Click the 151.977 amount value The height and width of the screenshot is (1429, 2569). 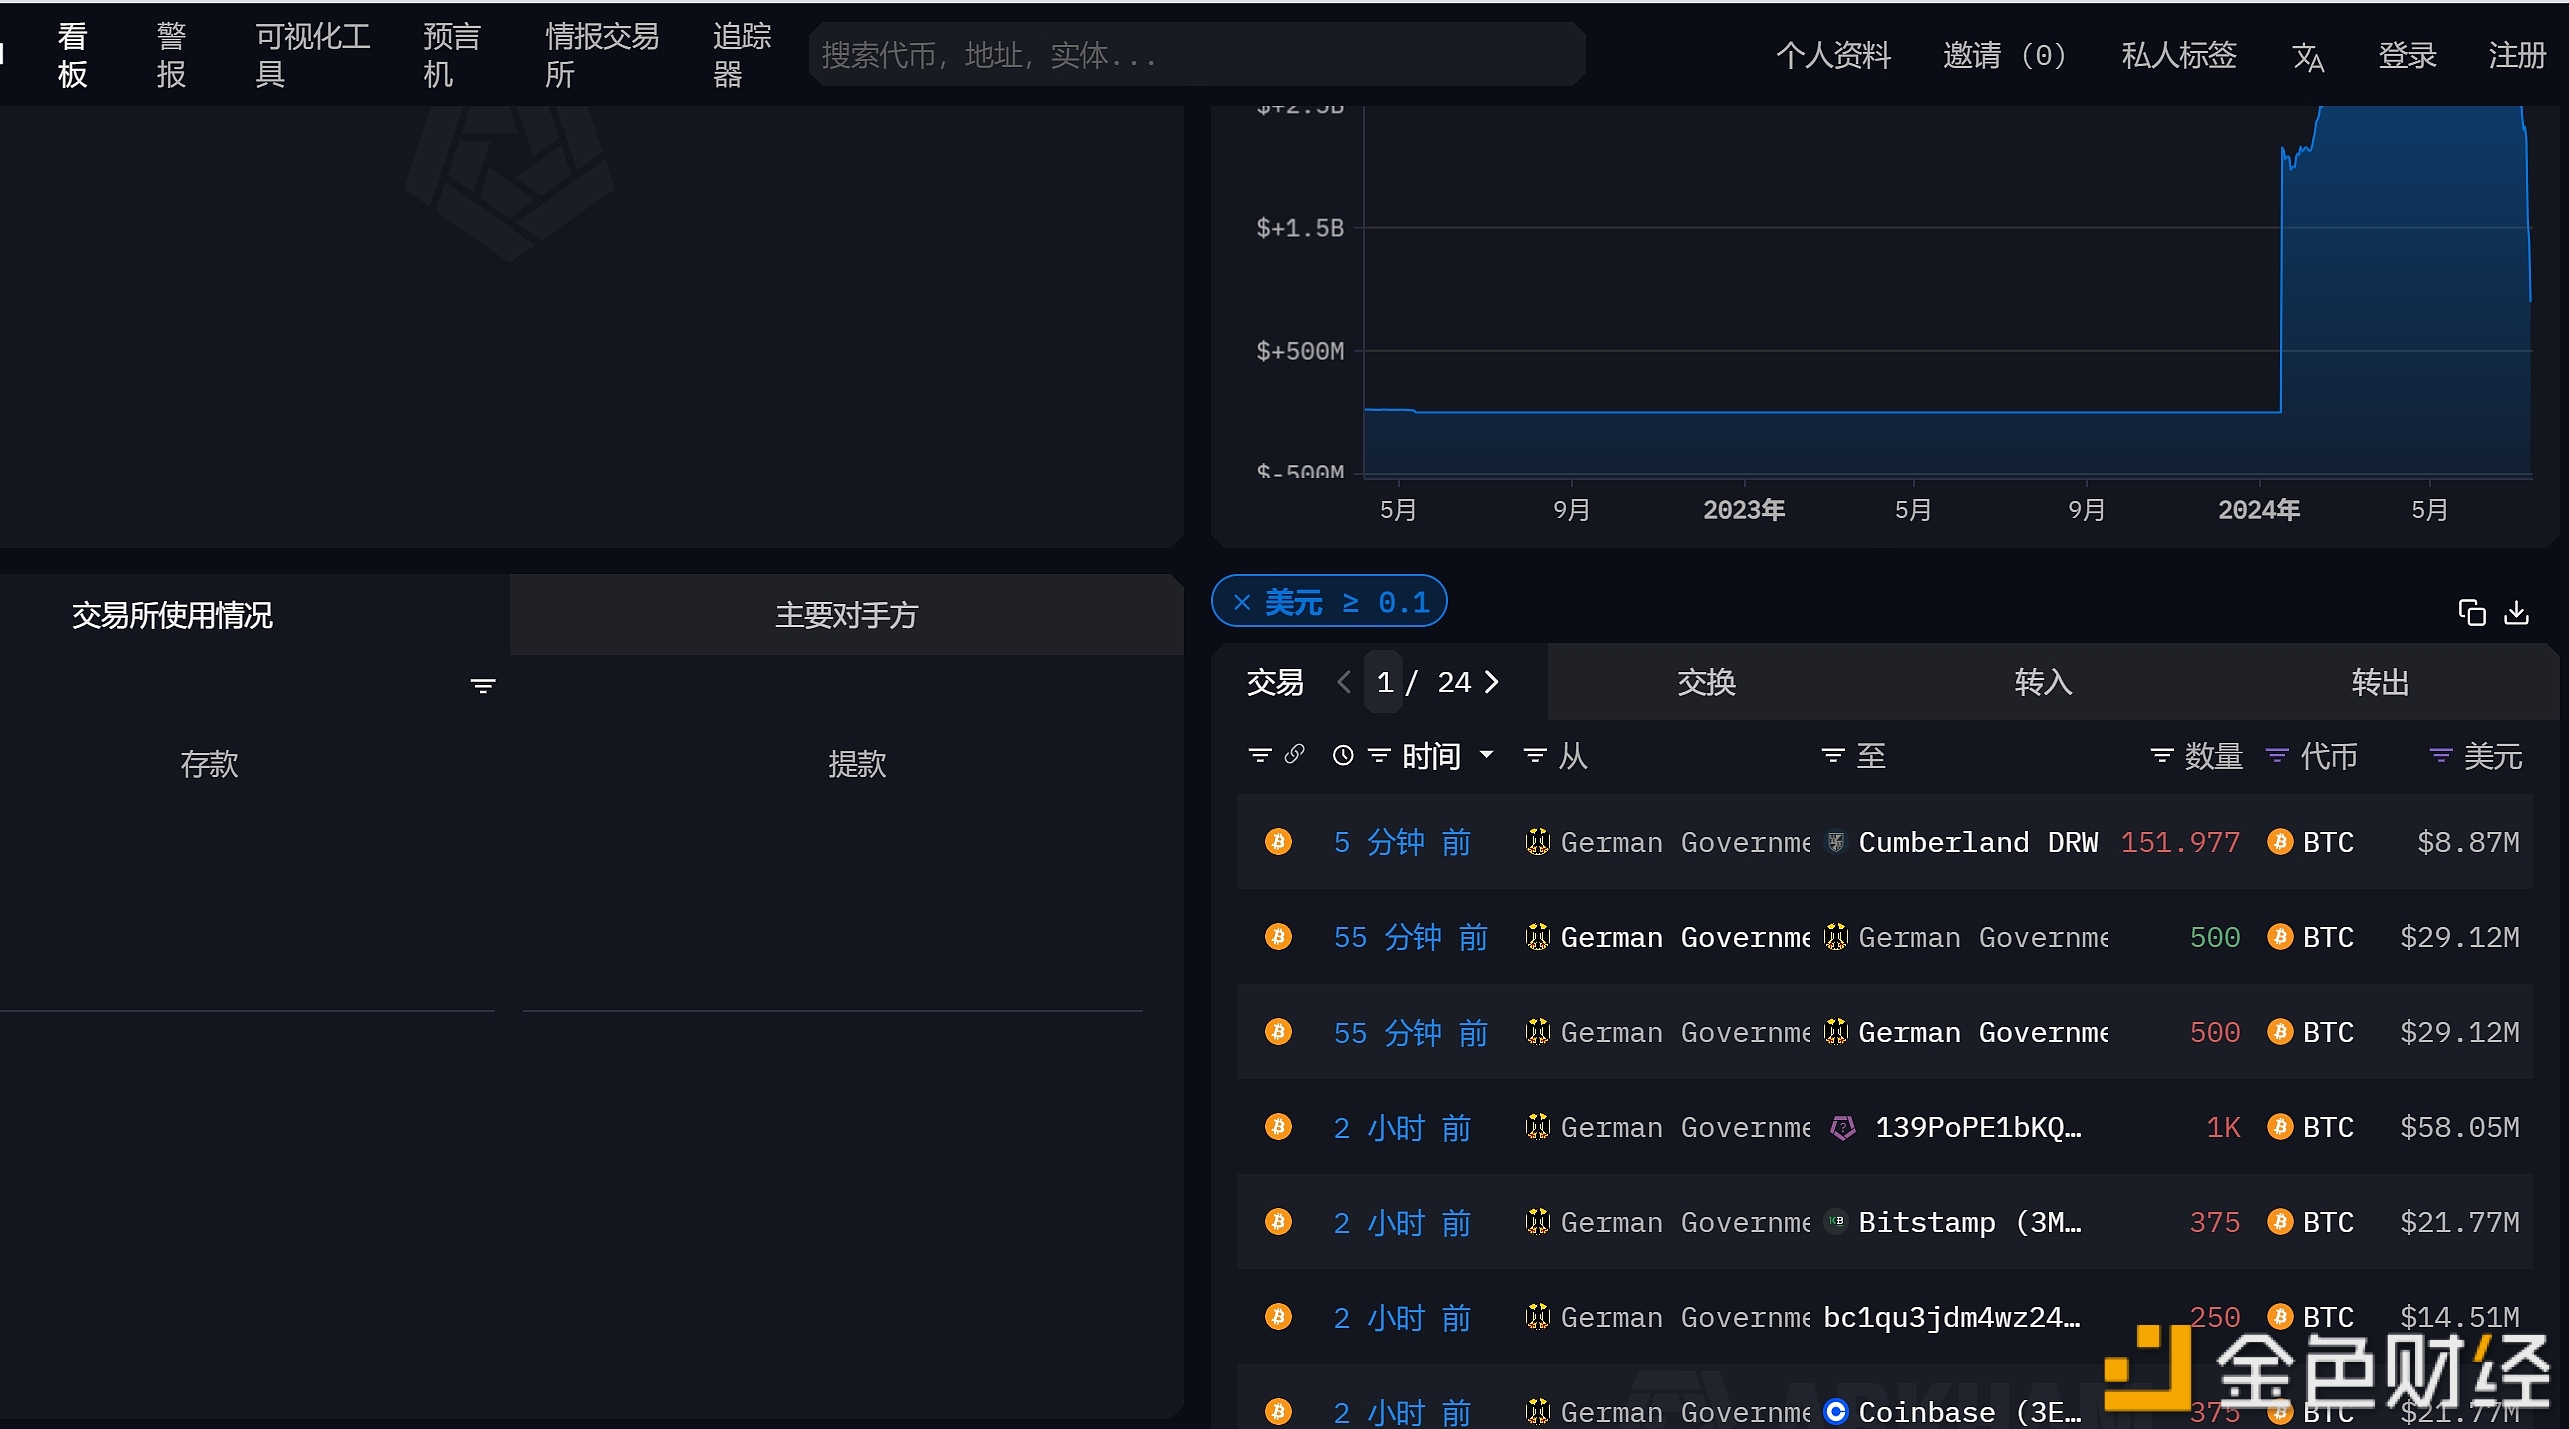(2180, 842)
